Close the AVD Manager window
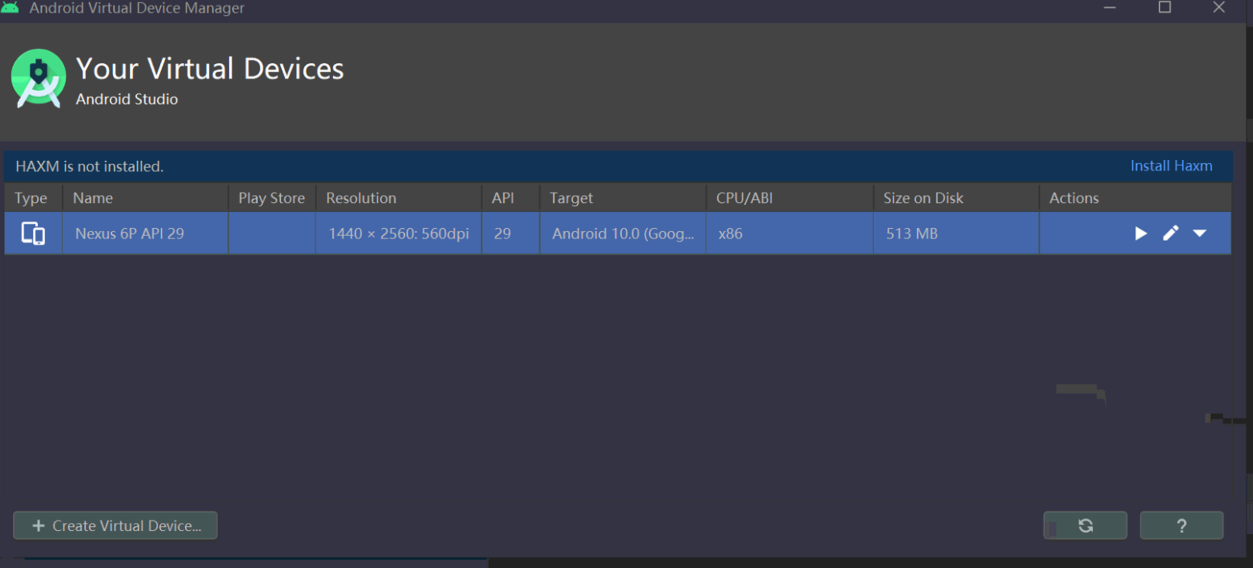Viewport: 1253px width, 568px height. point(1219,7)
